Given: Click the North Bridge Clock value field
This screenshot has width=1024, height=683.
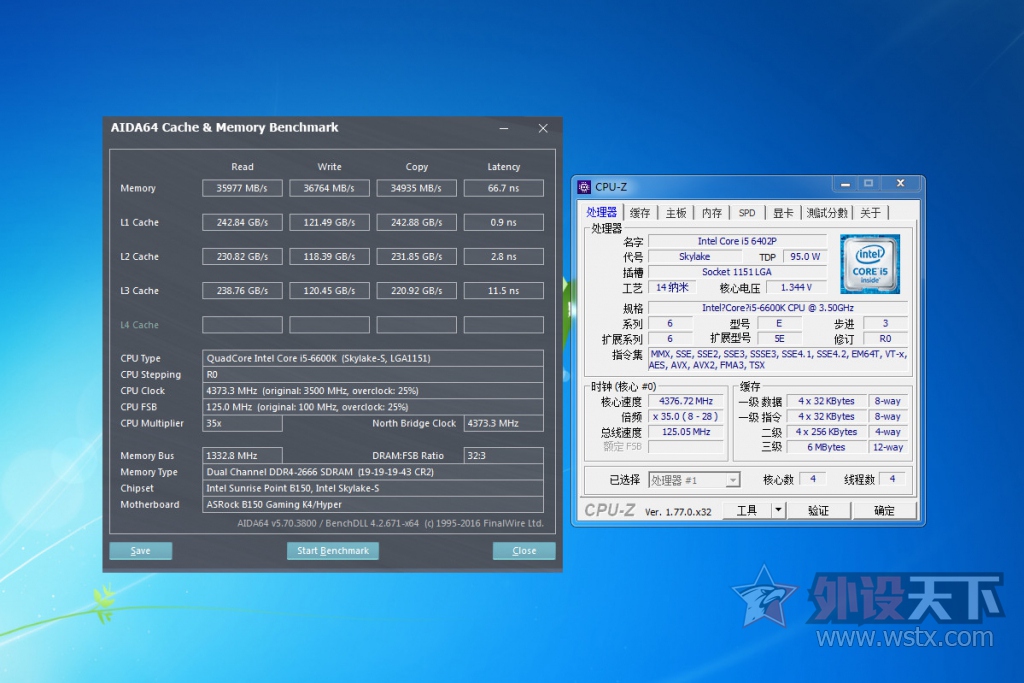Looking at the screenshot, I should (504, 423).
